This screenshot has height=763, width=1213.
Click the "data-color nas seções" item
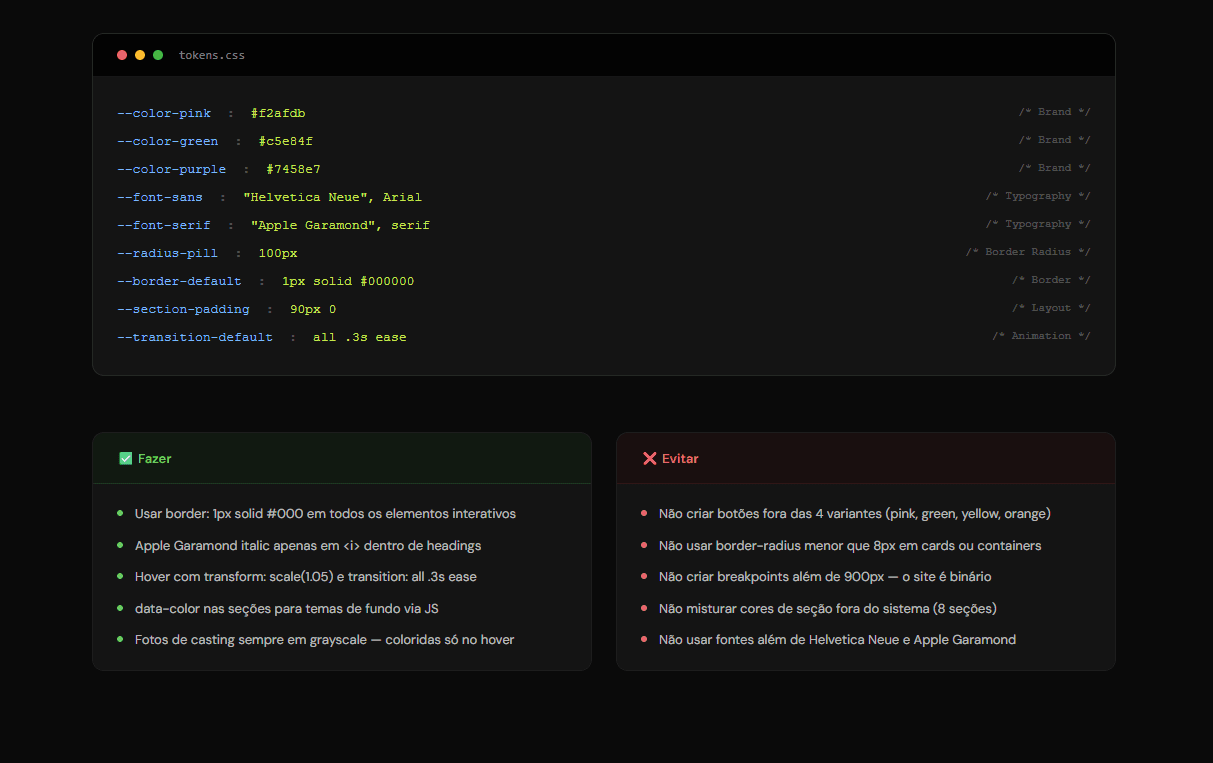pos(287,608)
